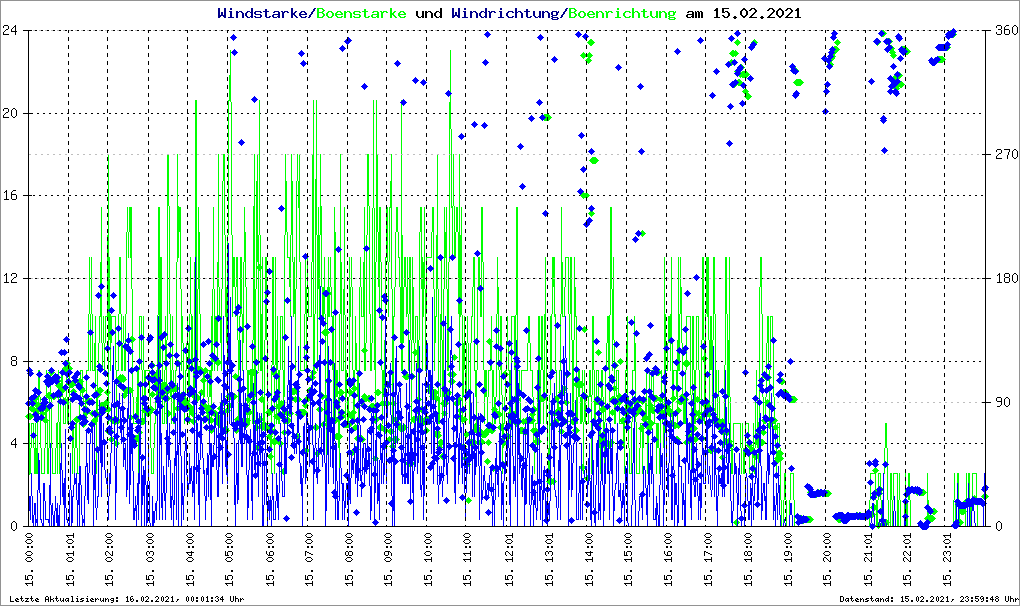Screen dimensions: 1020x606
Task: Click the date 15.02.2021 in the title
Action: pyautogui.click(x=756, y=13)
